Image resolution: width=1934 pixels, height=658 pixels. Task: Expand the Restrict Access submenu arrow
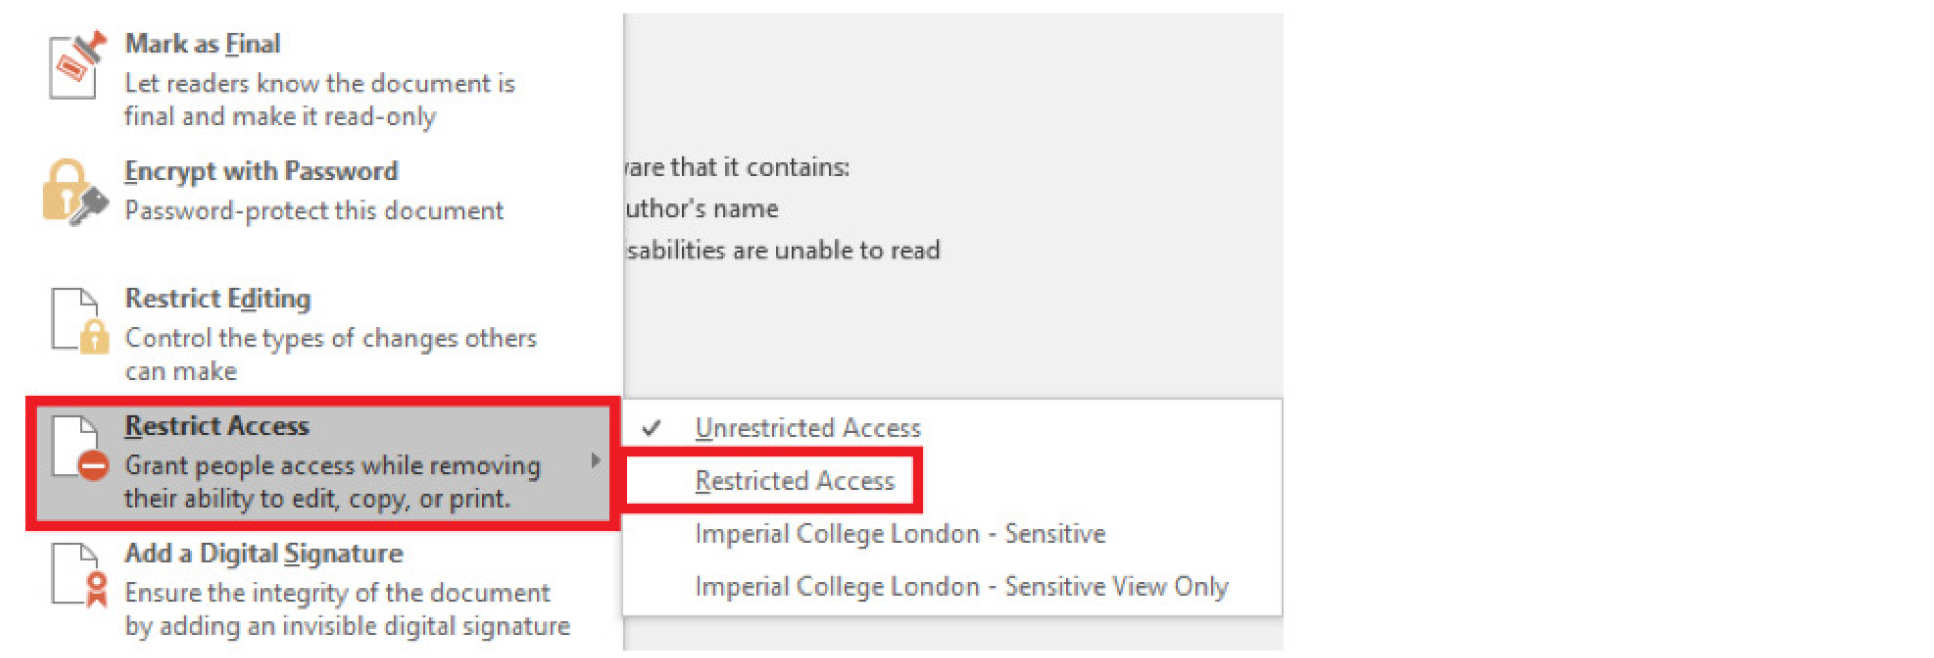(595, 460)
